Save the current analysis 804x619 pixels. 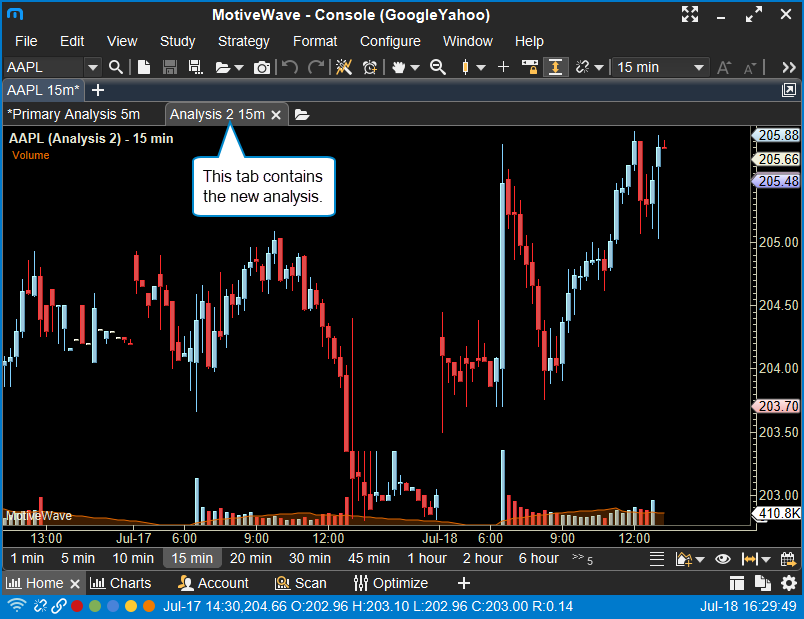(170, 67)
